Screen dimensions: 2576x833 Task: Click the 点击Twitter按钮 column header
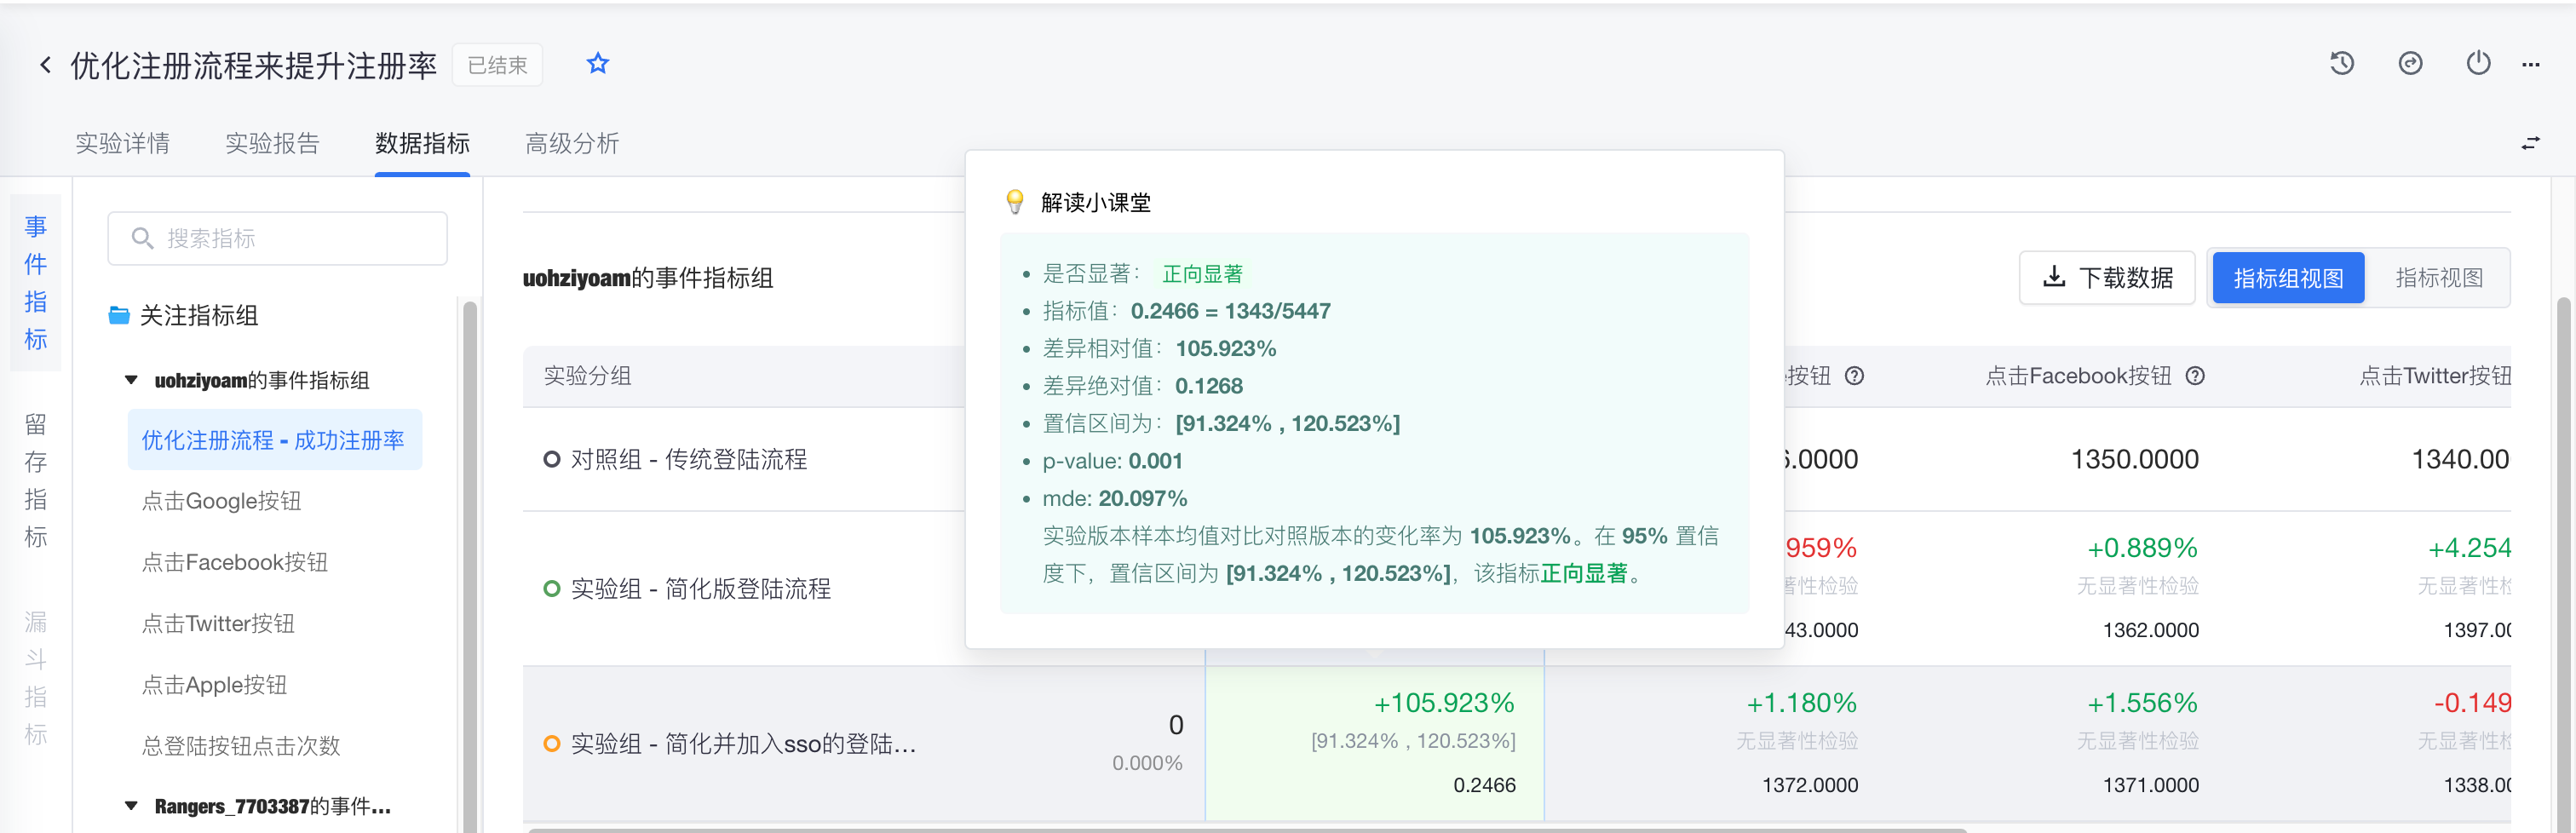click(x=2435, y=376)
